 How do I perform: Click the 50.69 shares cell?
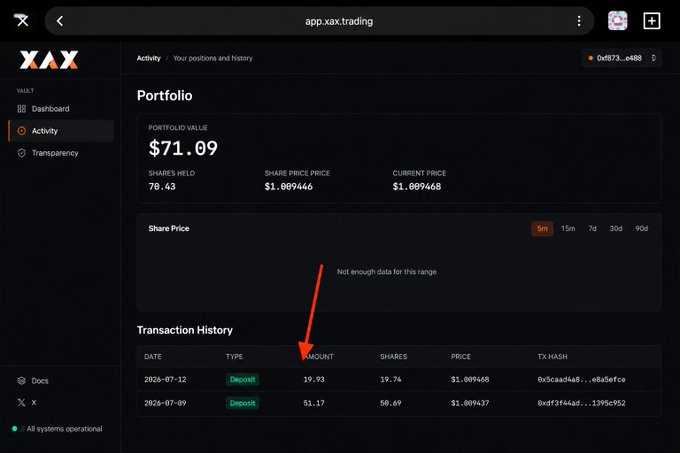click(390, 403)
